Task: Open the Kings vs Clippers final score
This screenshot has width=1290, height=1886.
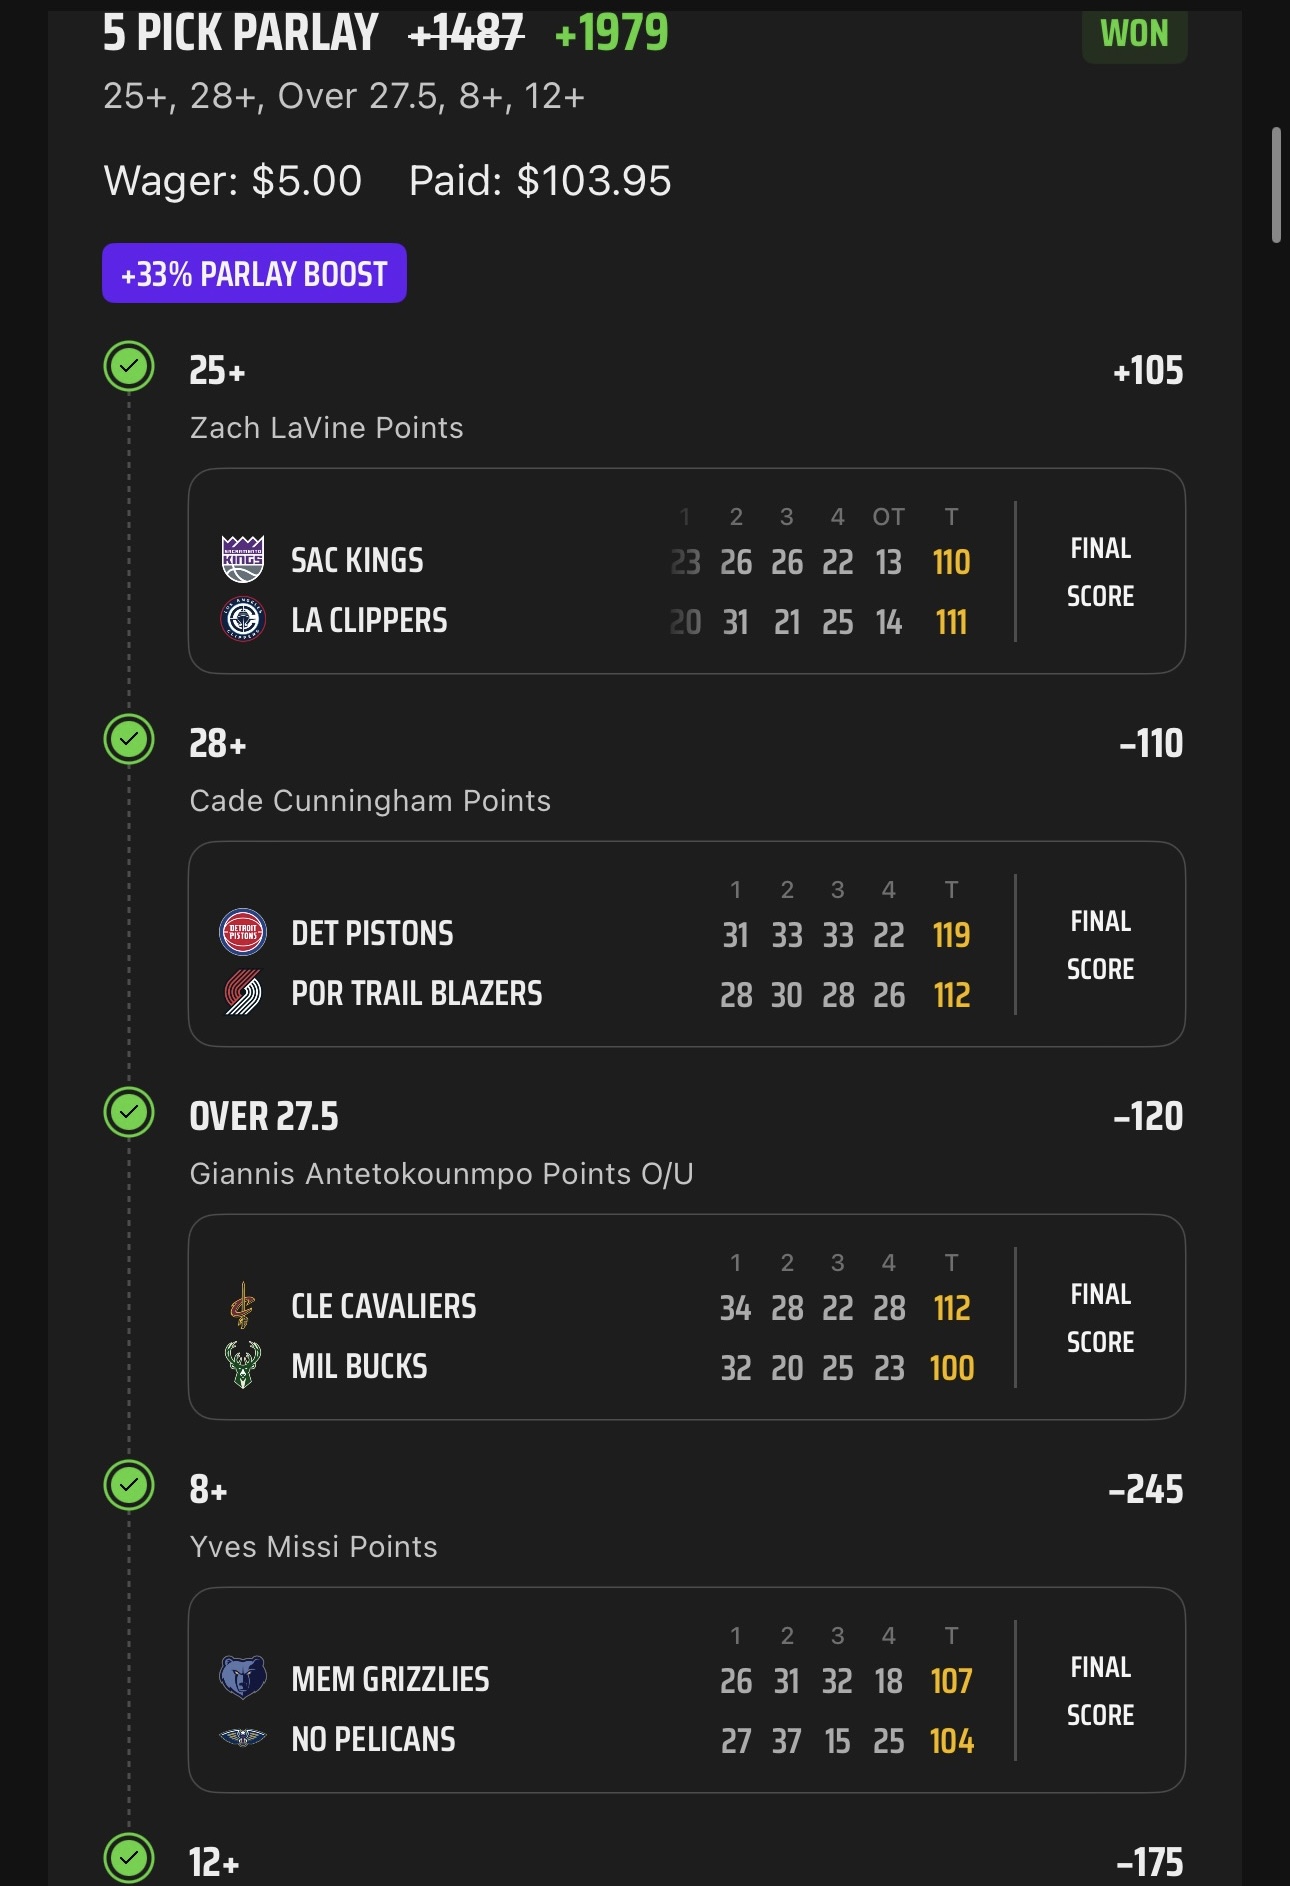Action: point(1100,572)
